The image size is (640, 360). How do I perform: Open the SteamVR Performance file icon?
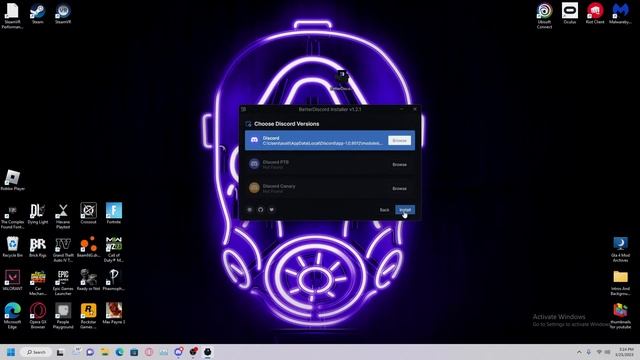pos(12,16)
